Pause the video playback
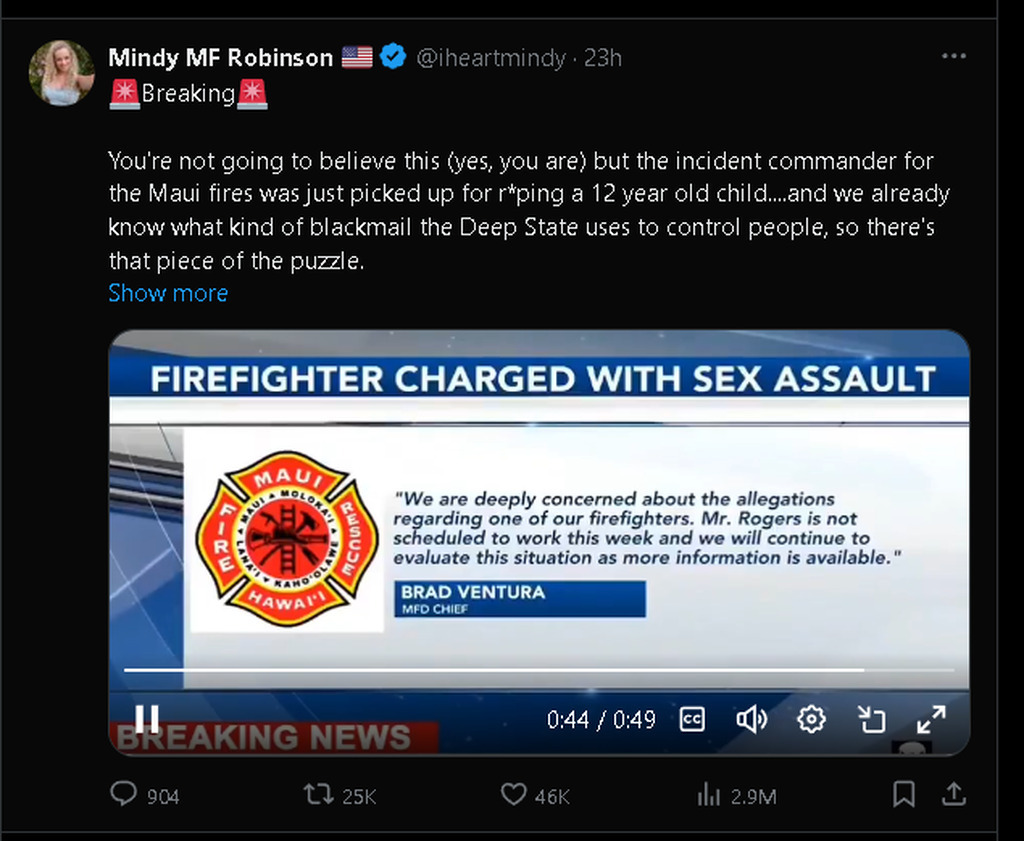The image size is (1024, 841). tap(147, 718)
